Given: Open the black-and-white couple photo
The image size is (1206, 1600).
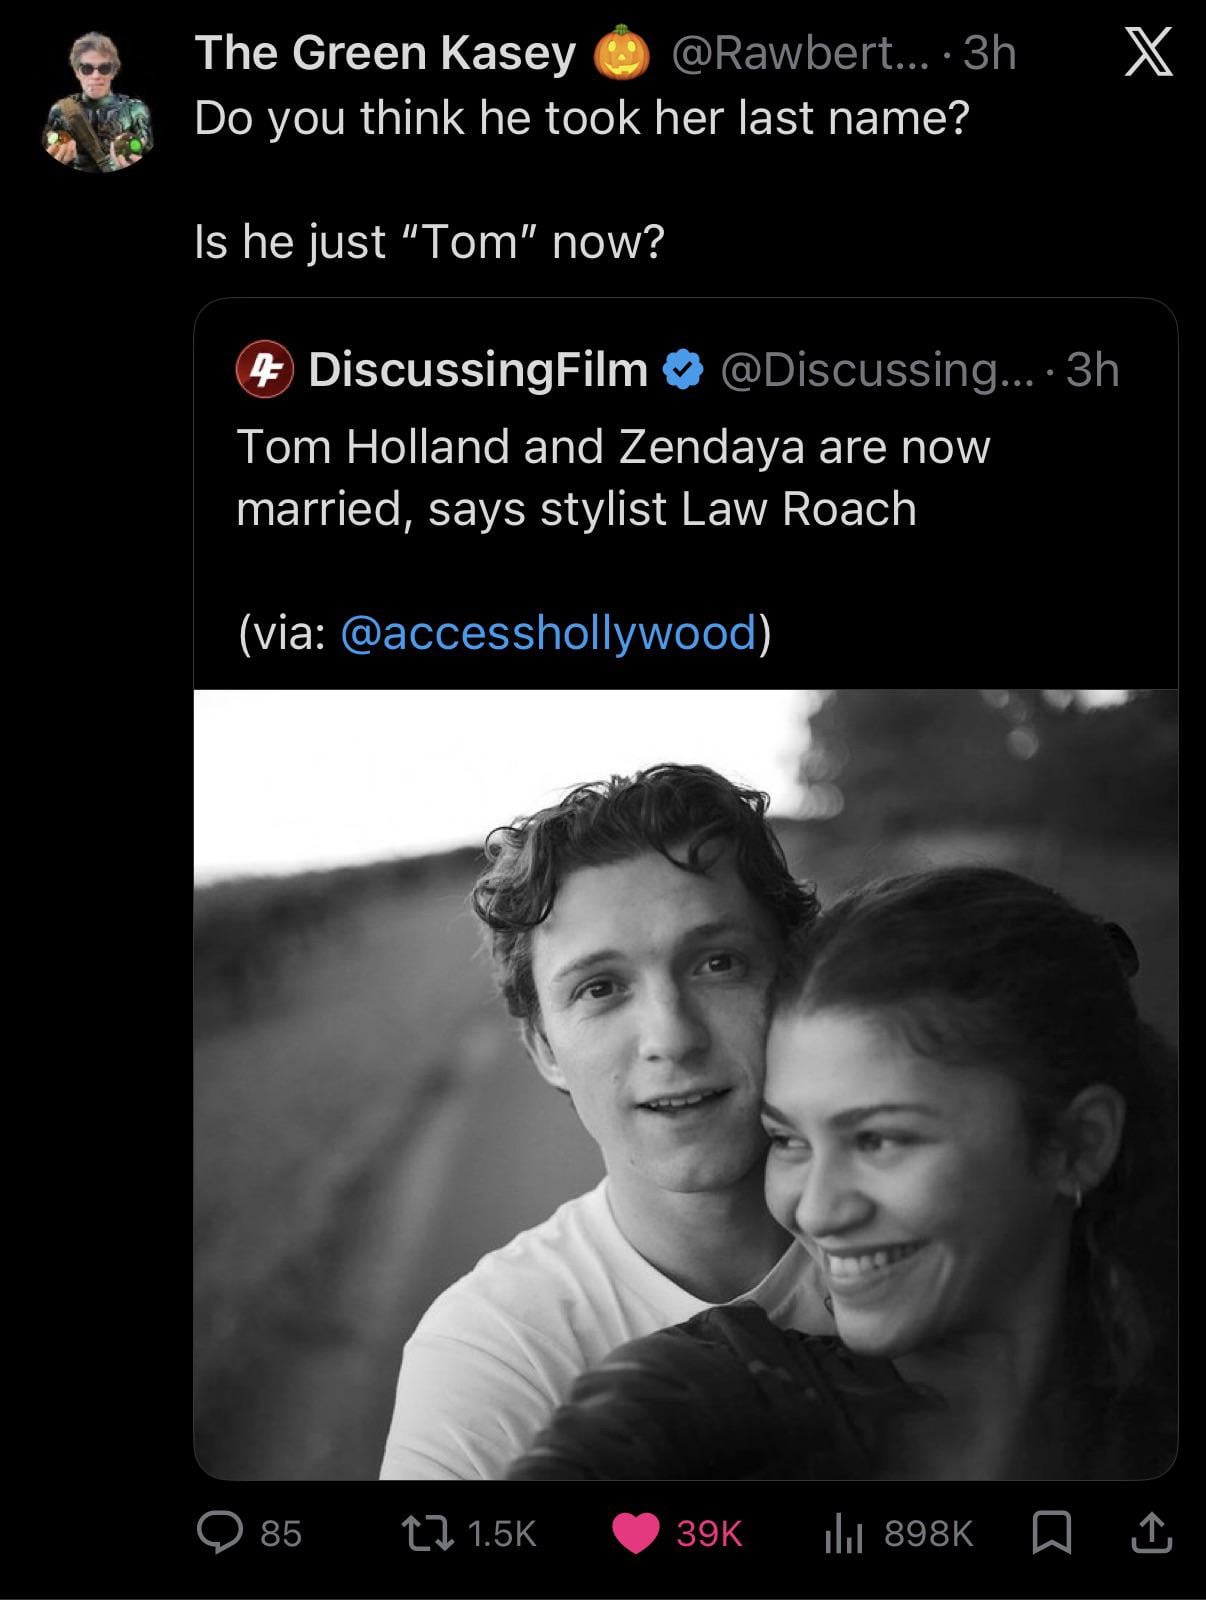Looking at the screenshot, I should 685,1083.
